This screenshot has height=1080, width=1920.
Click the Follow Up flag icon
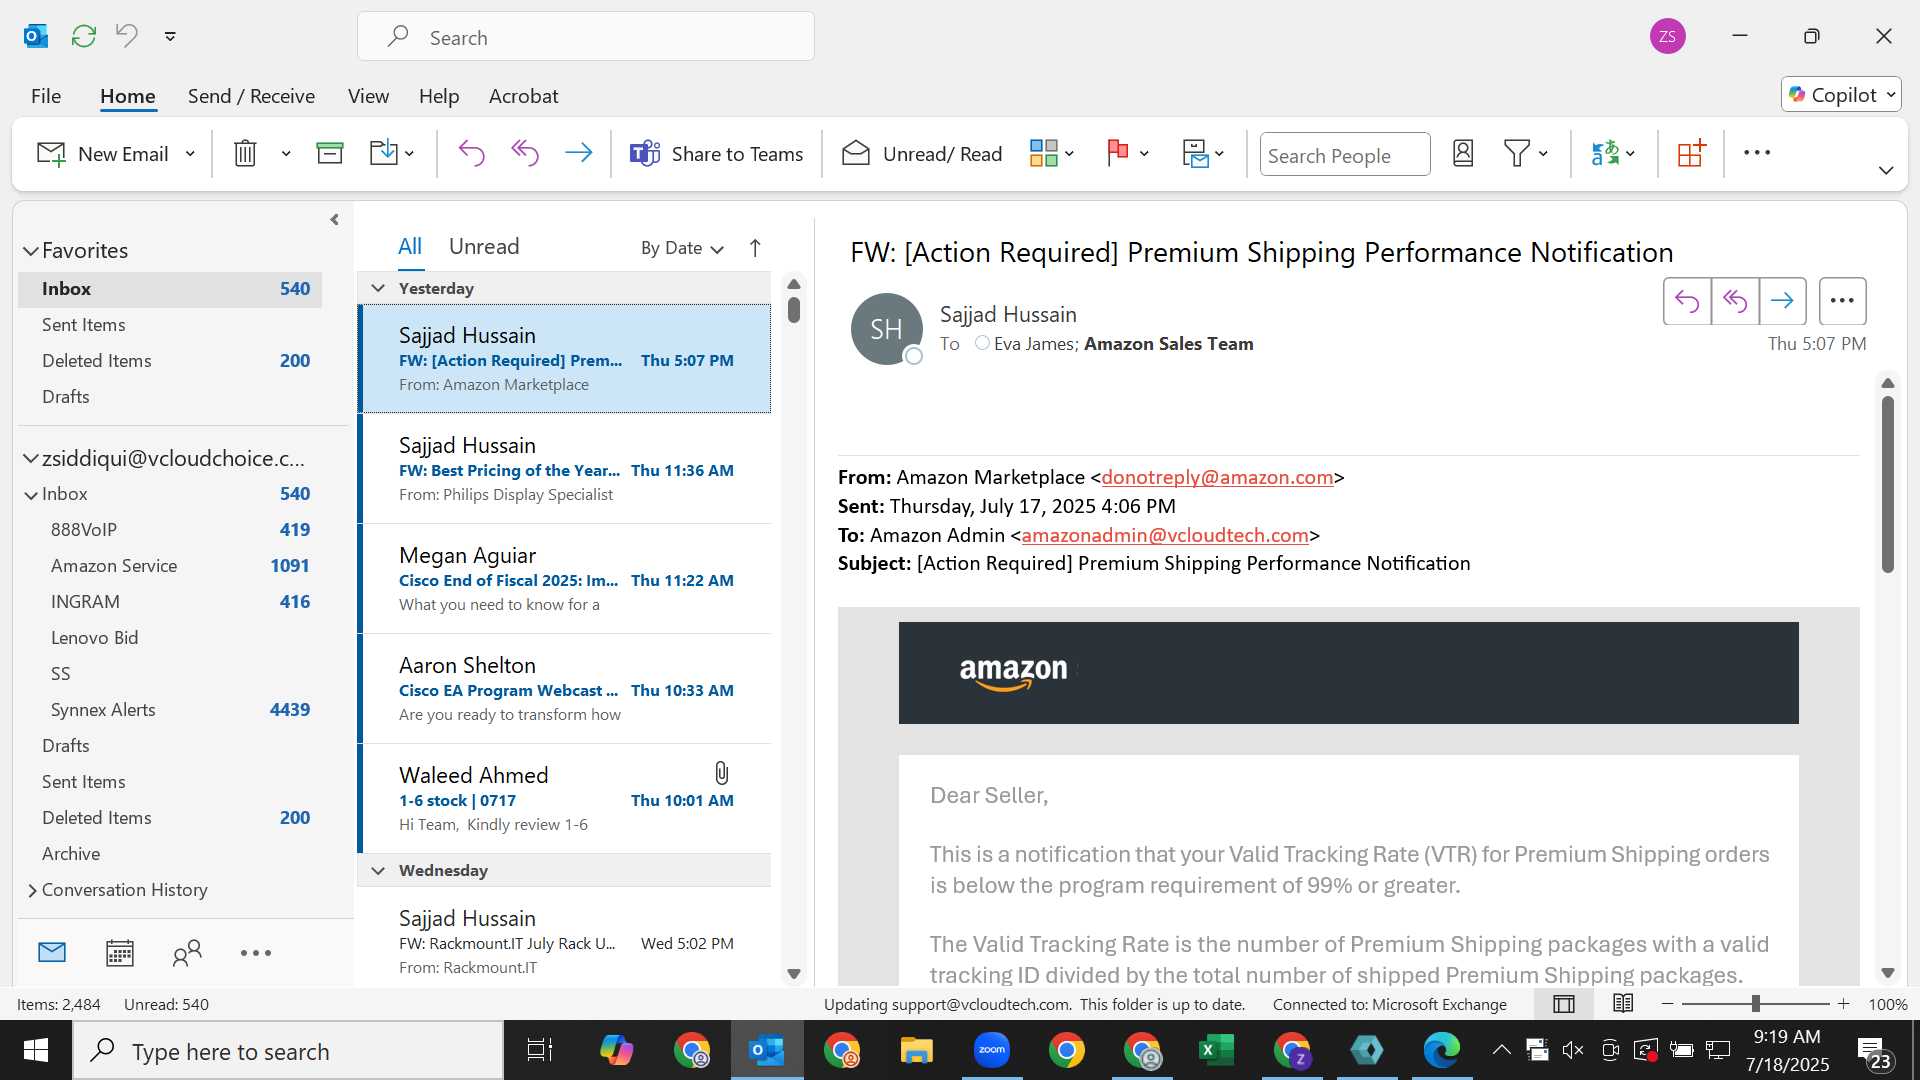tap(1118, 153)
